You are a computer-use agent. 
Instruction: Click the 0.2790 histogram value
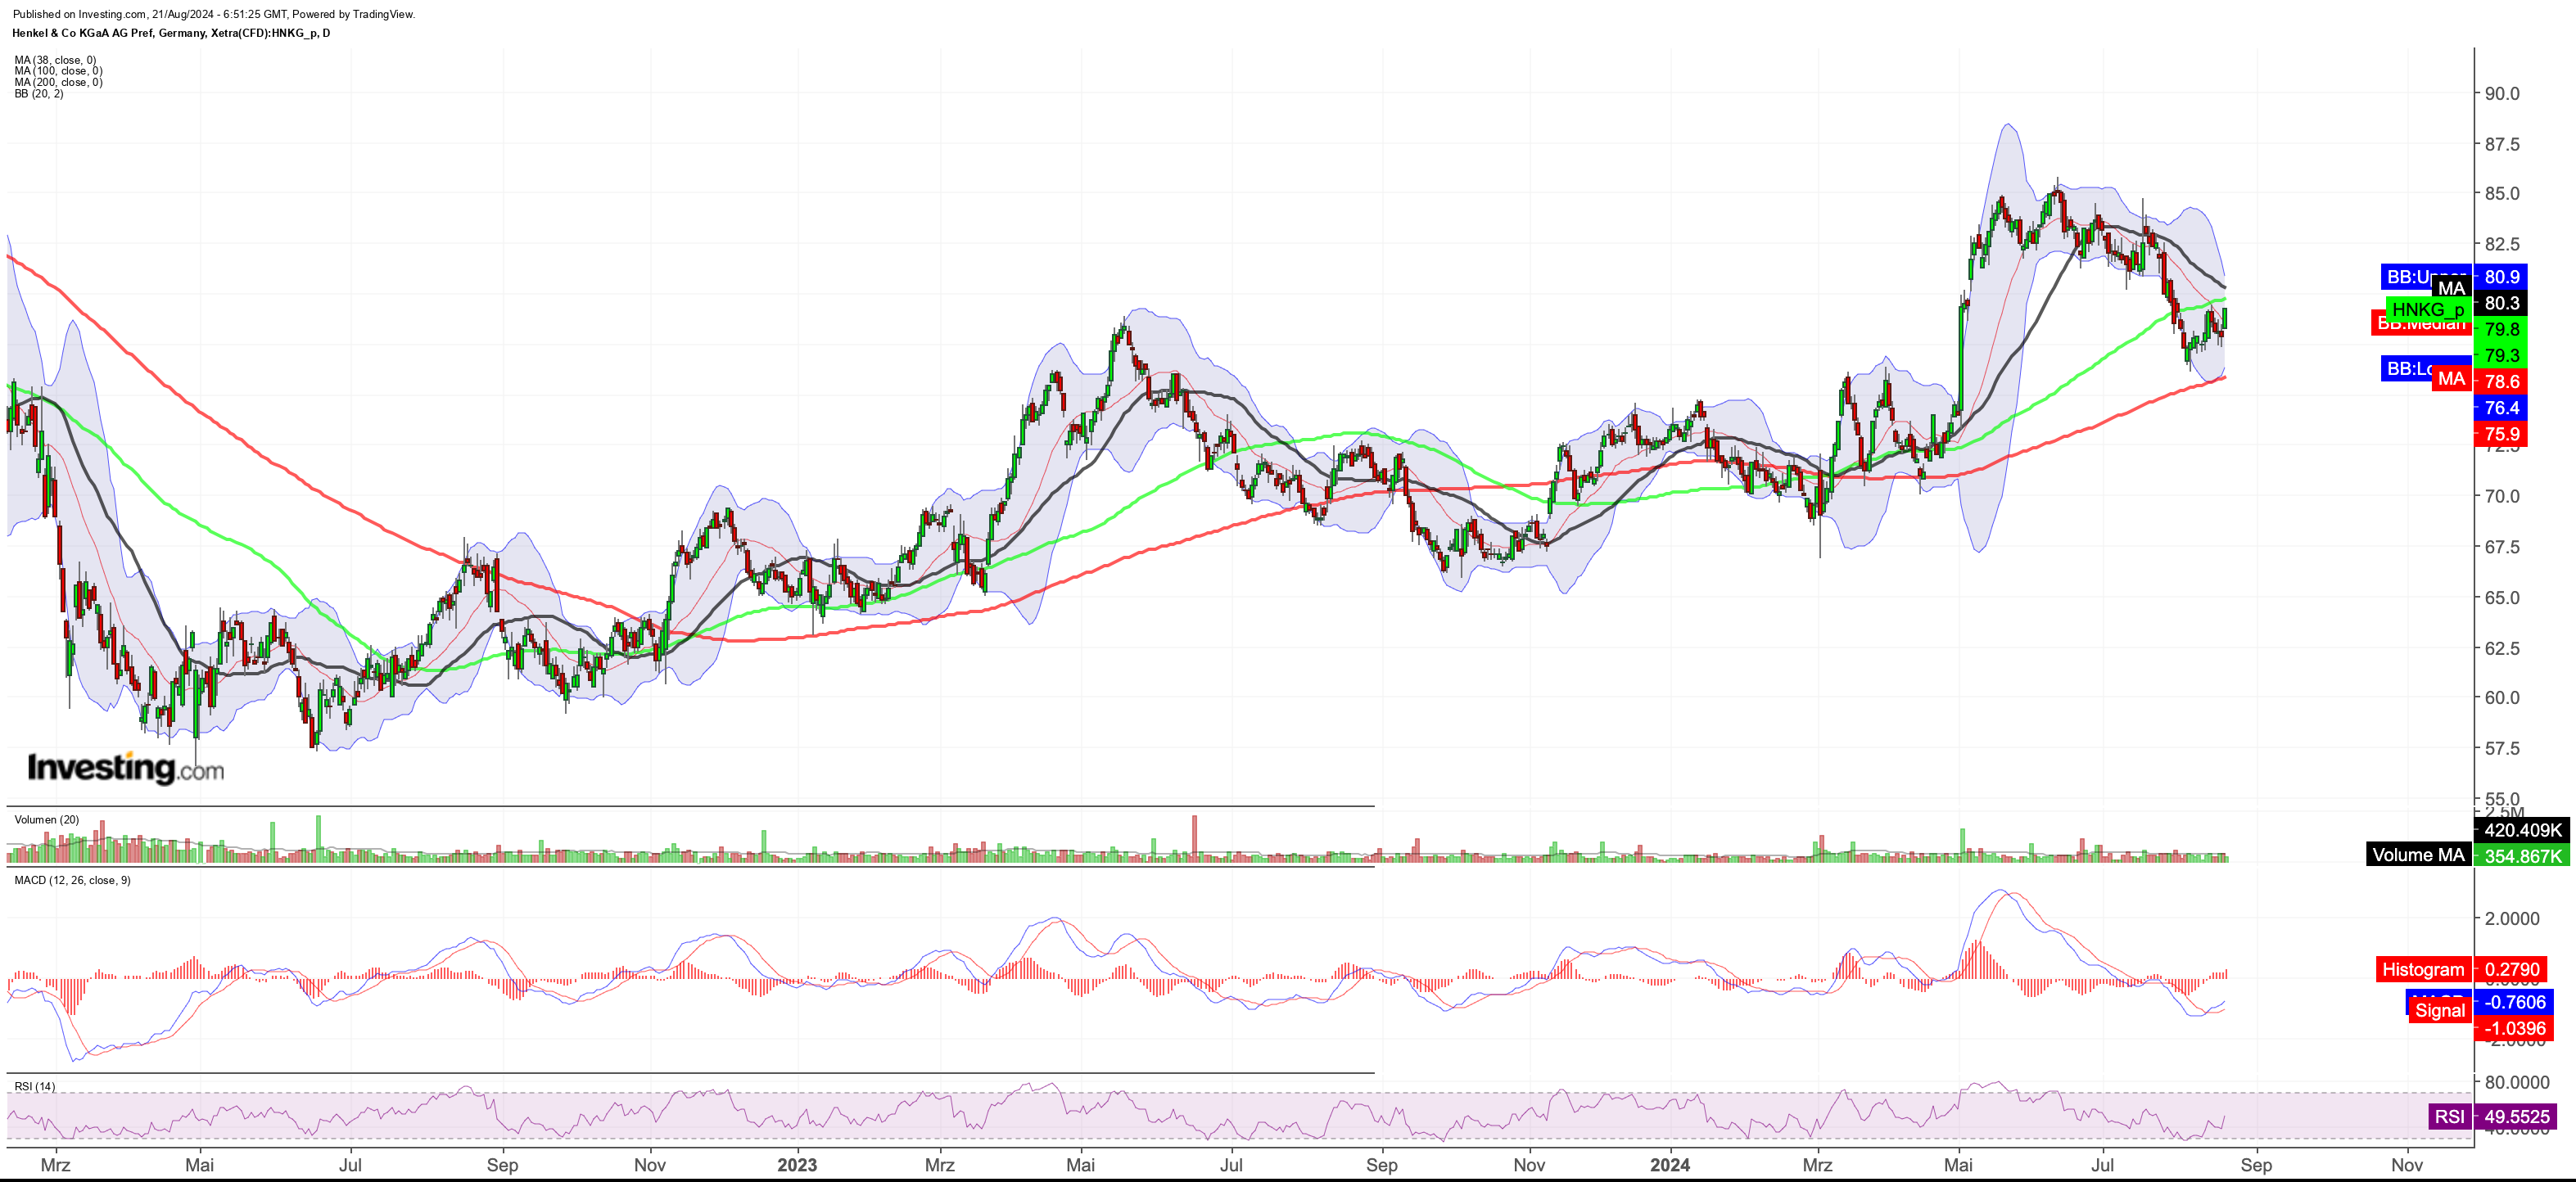pyautogui.click(x=2511, y=969)
